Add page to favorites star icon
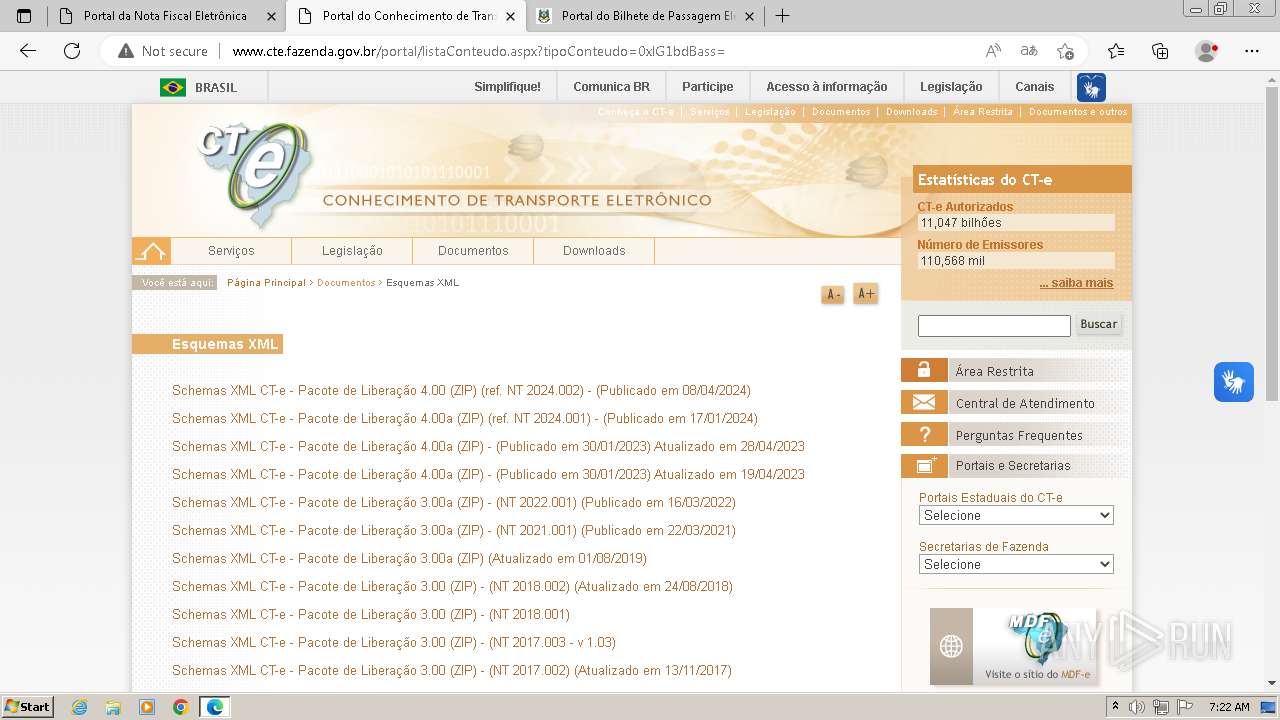Viewport: 1280px width, 720px height. pyautogui.click(x=1065, y=51)
